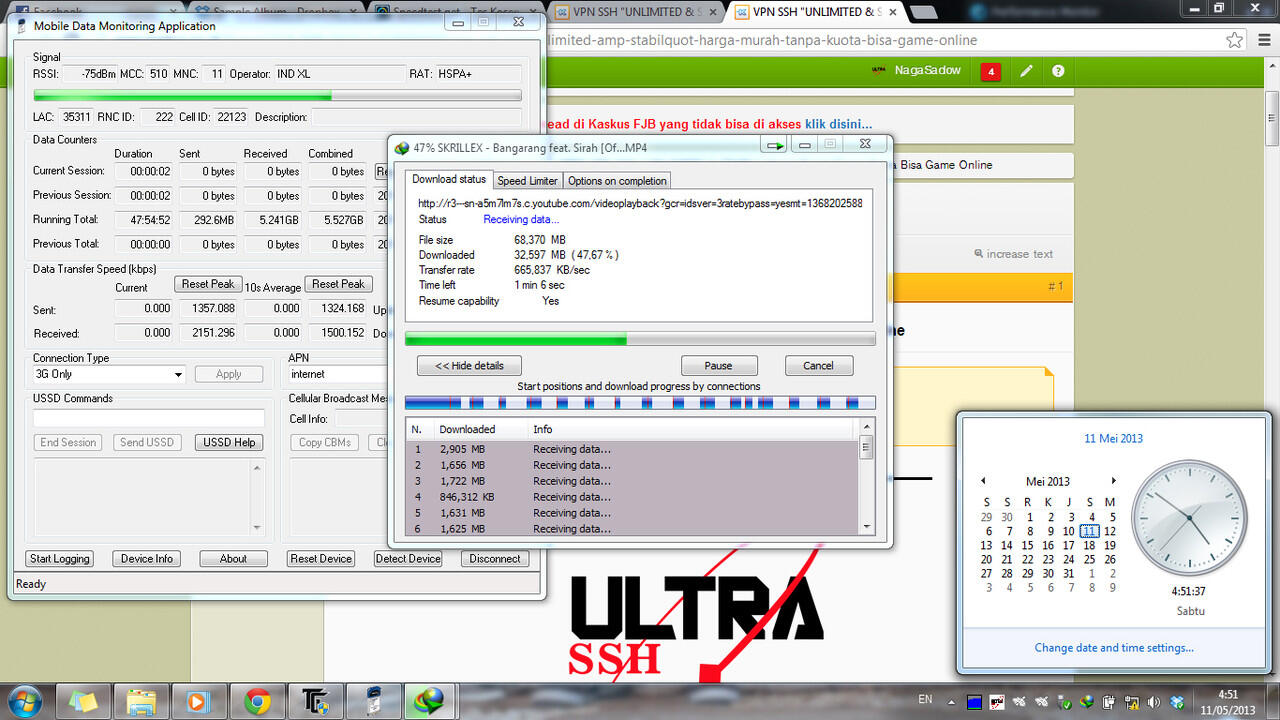1280x720 pixels.
Task: Click the Description field in Signal section
Action: (416, 117)
